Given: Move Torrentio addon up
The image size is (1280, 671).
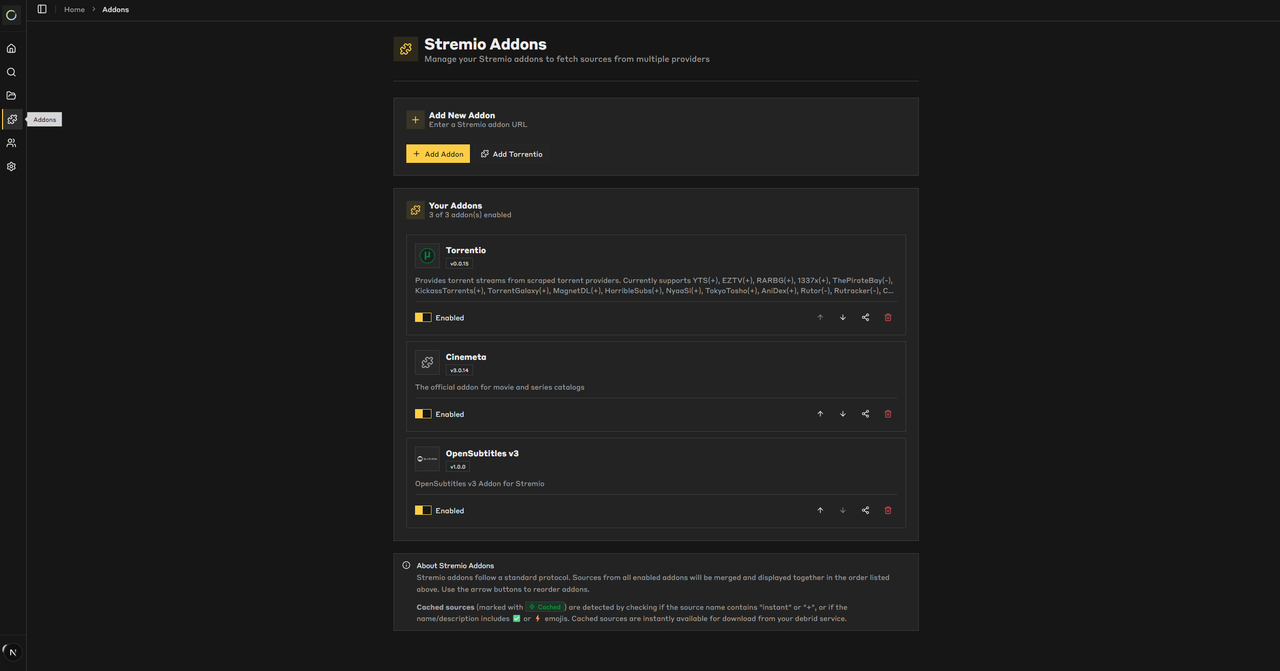Looking at the screenshot, I should click(820, 318).
